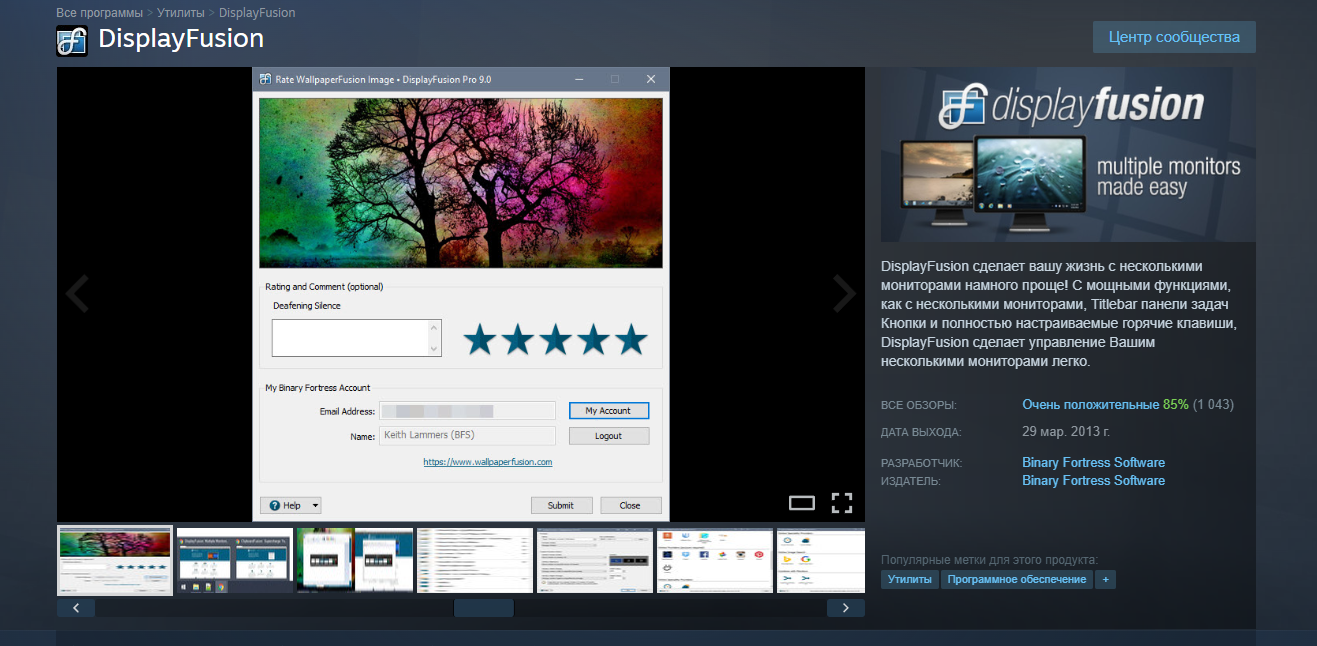Open the sixth thumbnail with app icons
The image size is (1317, 646).
point(715,561)
